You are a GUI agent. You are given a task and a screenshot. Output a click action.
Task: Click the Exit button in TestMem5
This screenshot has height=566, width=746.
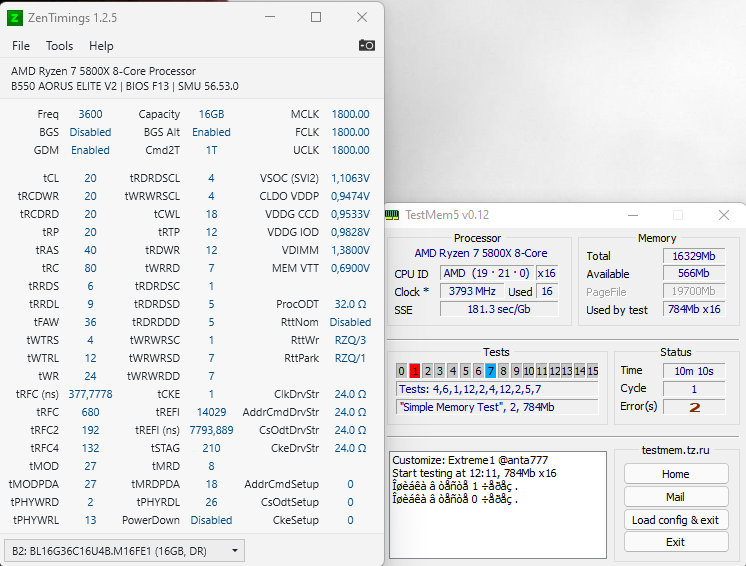[676, 542]
